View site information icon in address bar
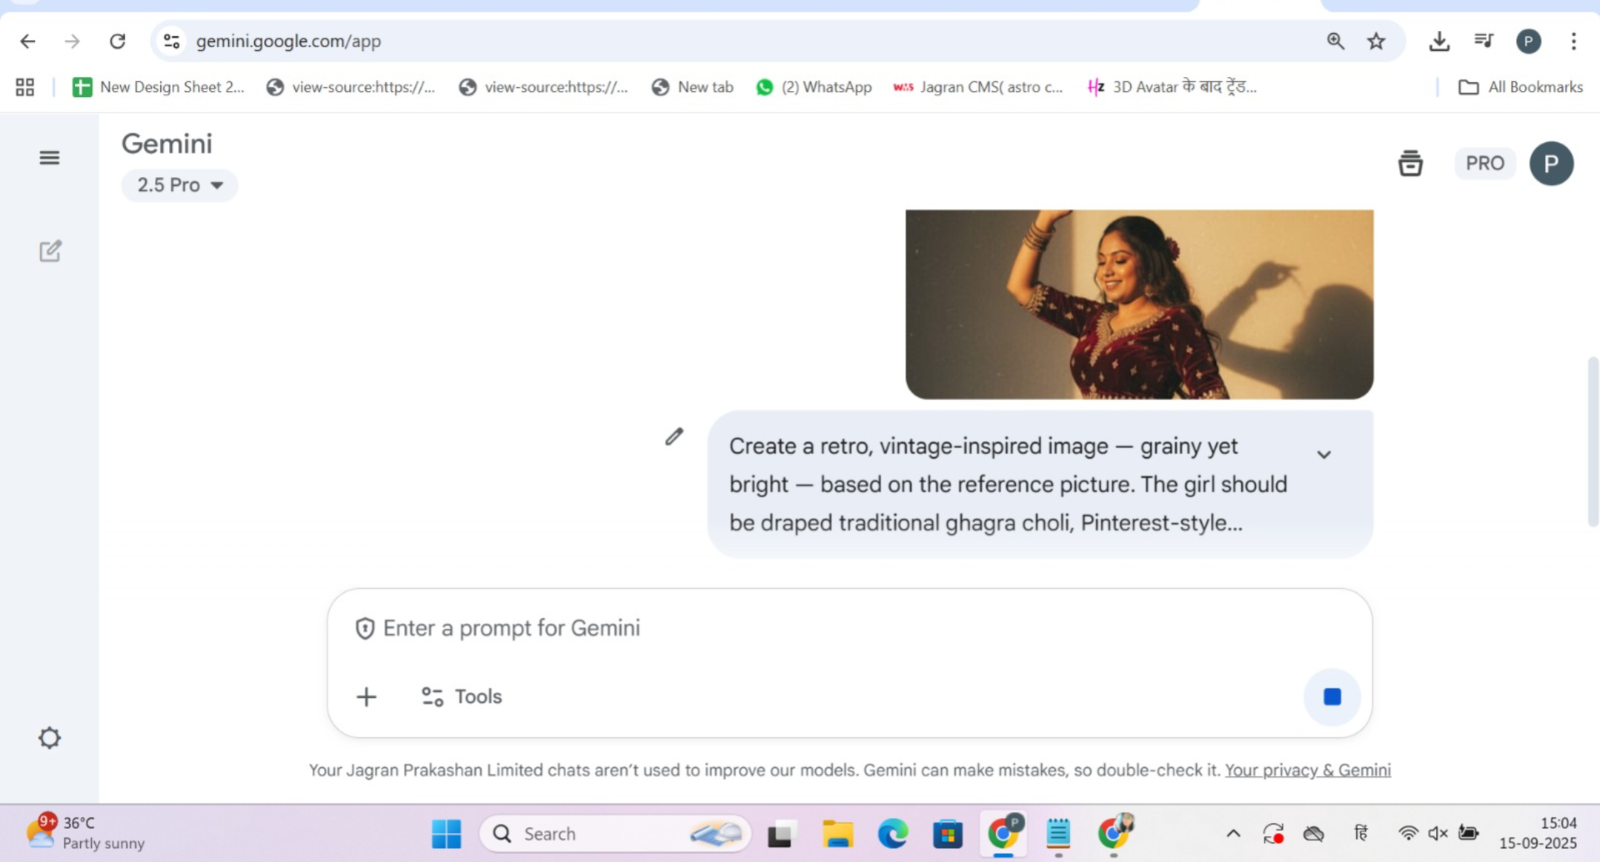Image resolution: width=1600 pixels, height=862 pixels. (x=172, y=41)
